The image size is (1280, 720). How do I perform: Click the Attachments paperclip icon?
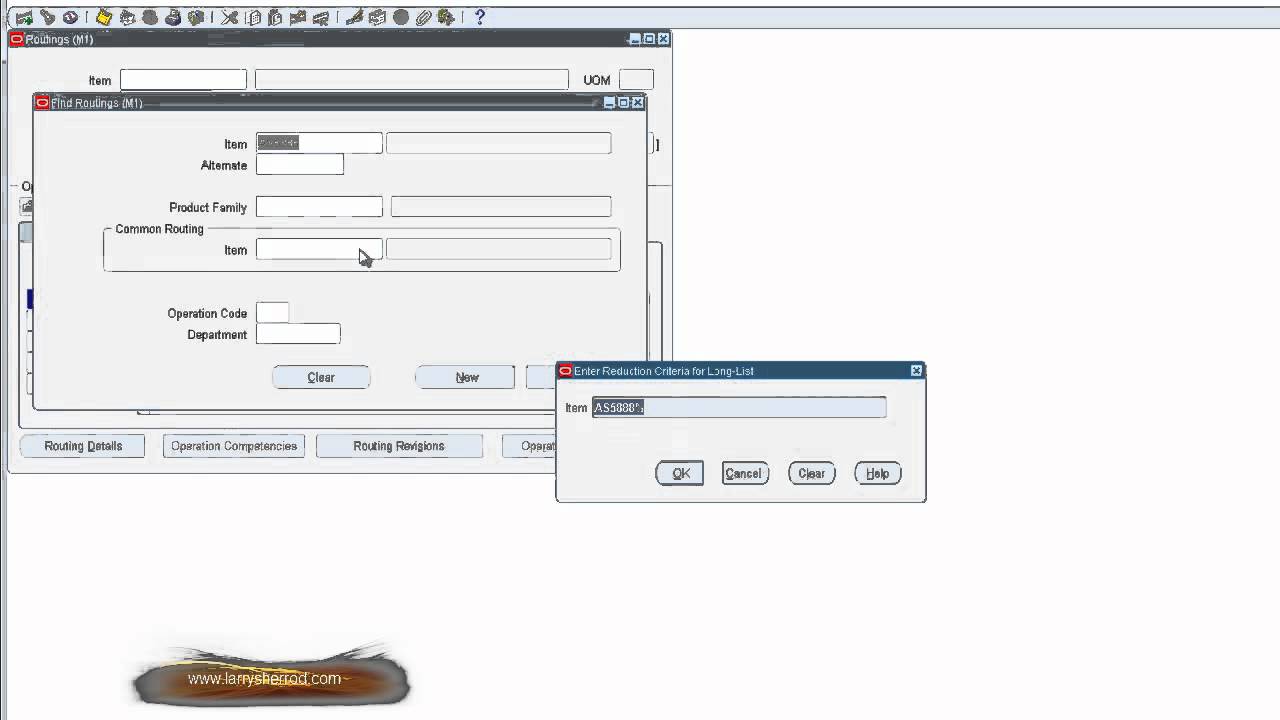point(423,18)
